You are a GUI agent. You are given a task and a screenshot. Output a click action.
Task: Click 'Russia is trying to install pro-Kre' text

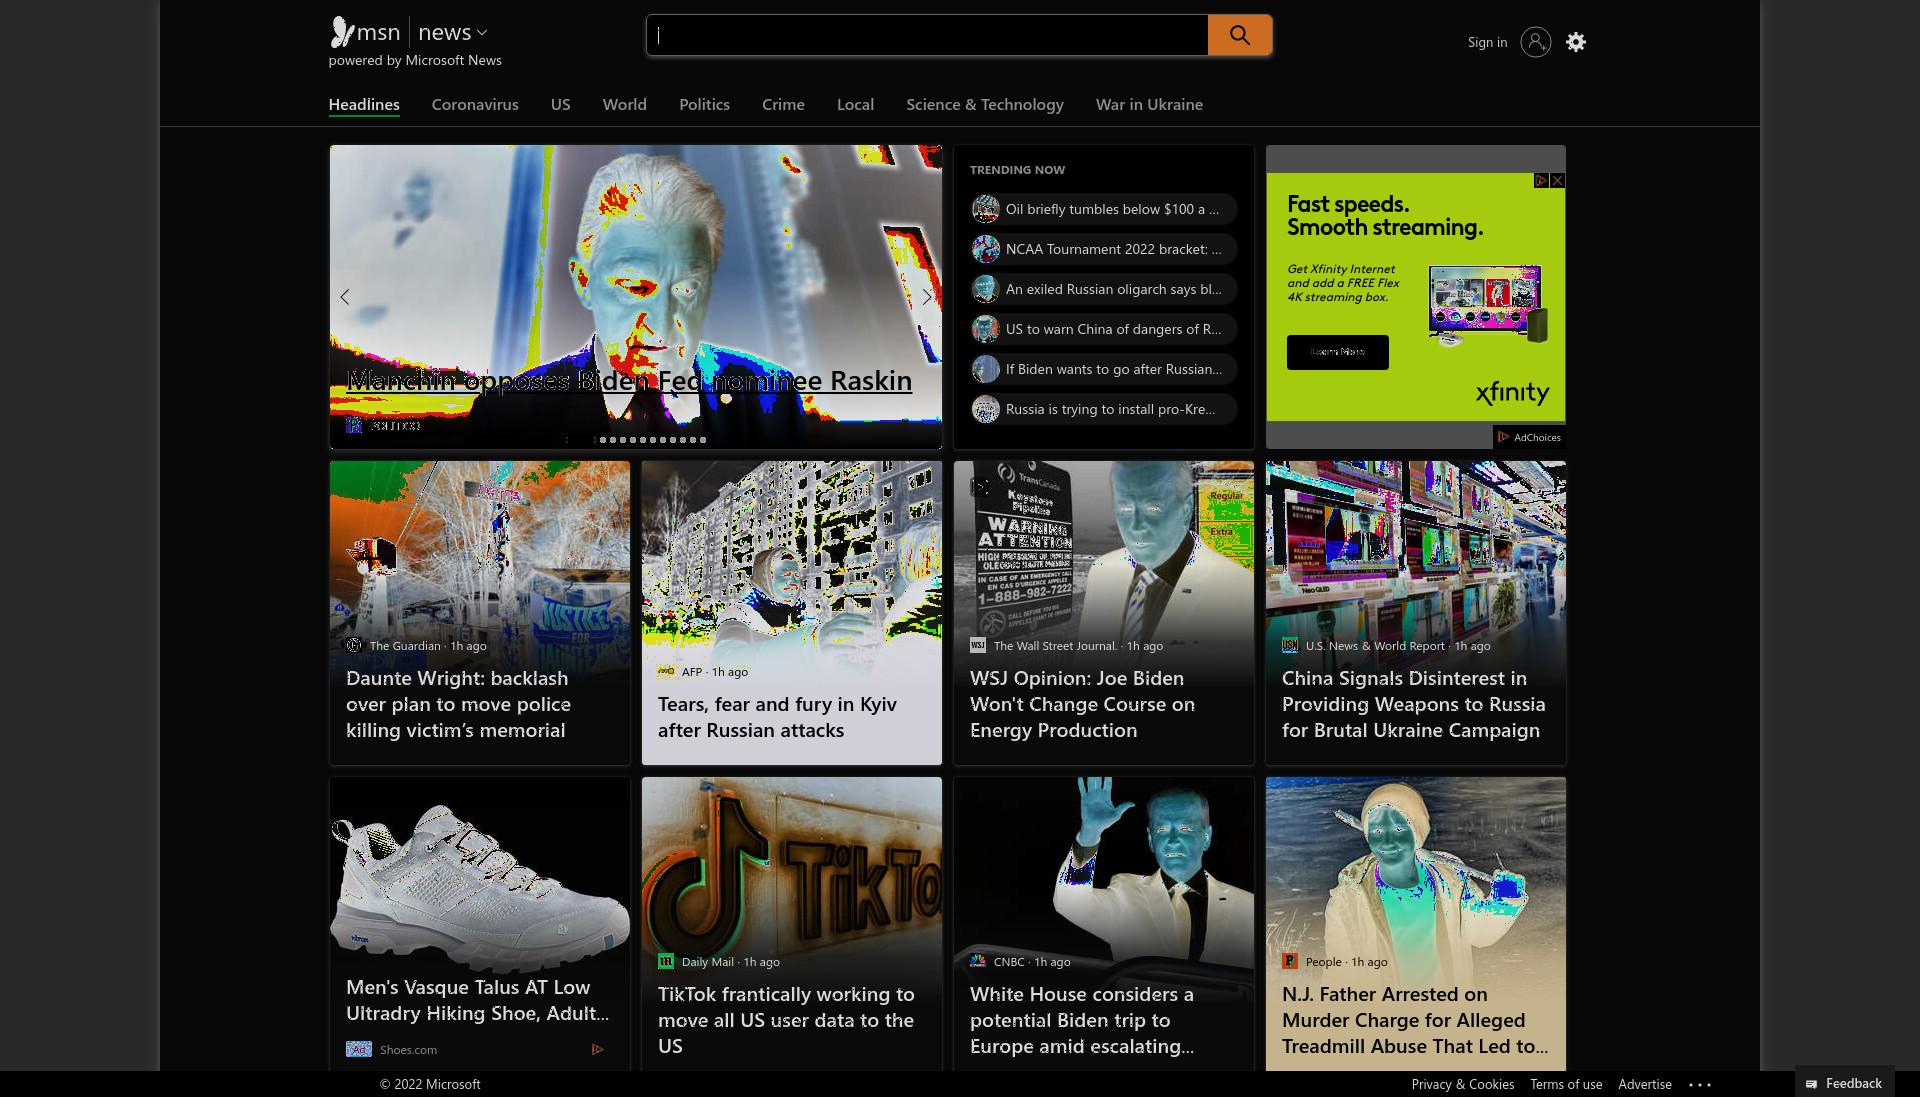coord(1111,409)
